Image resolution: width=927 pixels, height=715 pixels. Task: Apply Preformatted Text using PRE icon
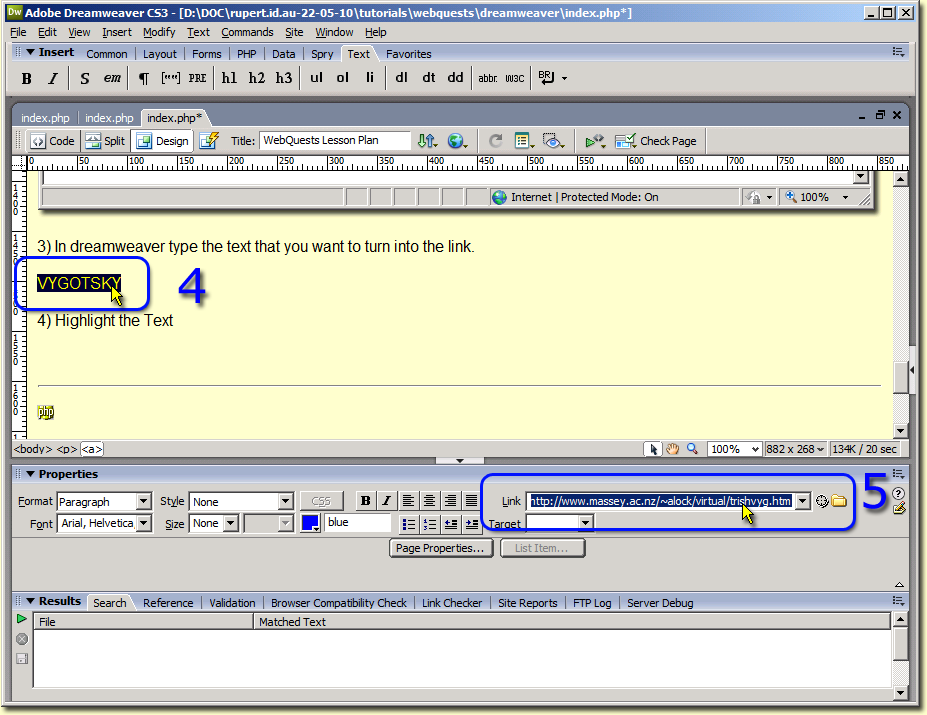(x=197, y=78)
